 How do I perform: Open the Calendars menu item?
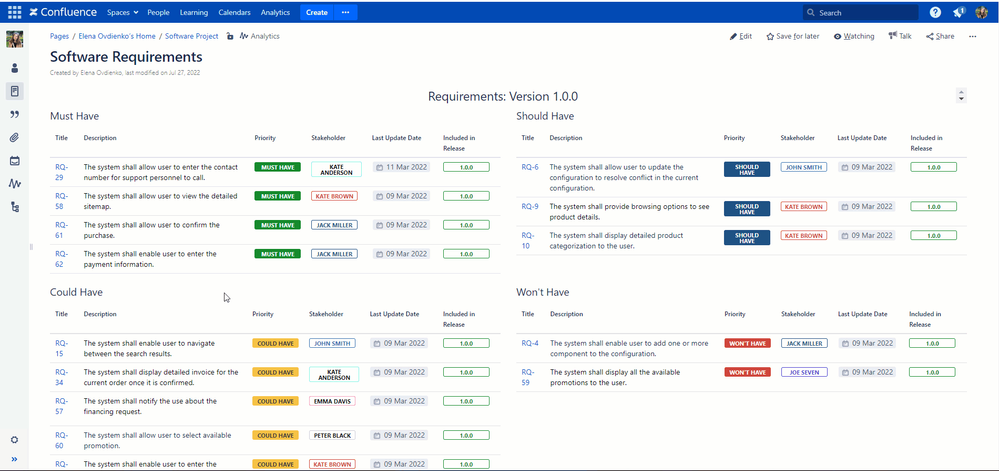tap(234, 12)
